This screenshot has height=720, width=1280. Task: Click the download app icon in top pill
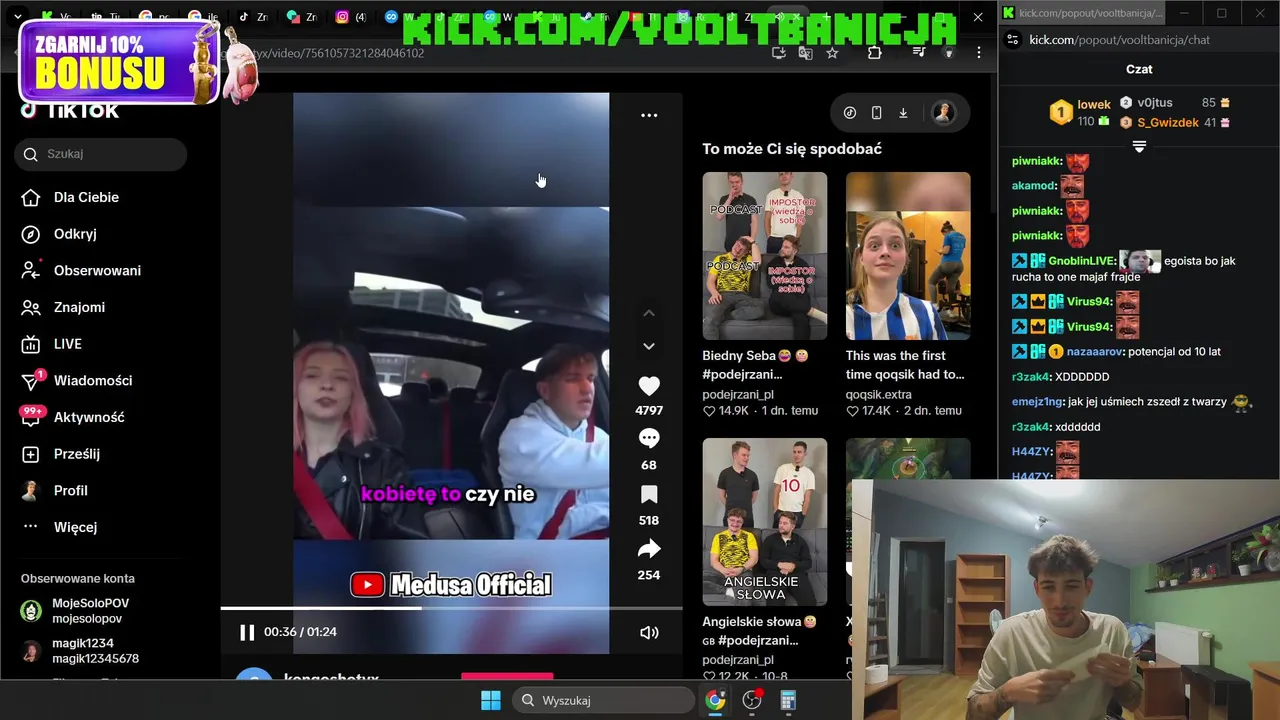pyautogui.click(x=903, y=113)
